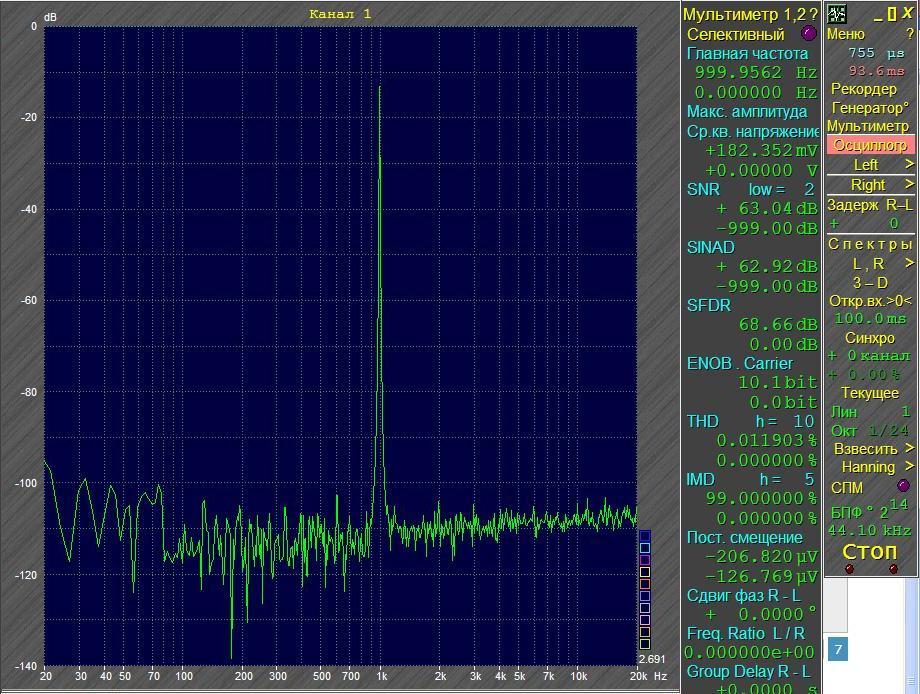The width and height of the screenshot is (920, 694).
Task: Click the analyzer logo icon beside the window controls
Action: pyautogui.click(x=836, y=13)
